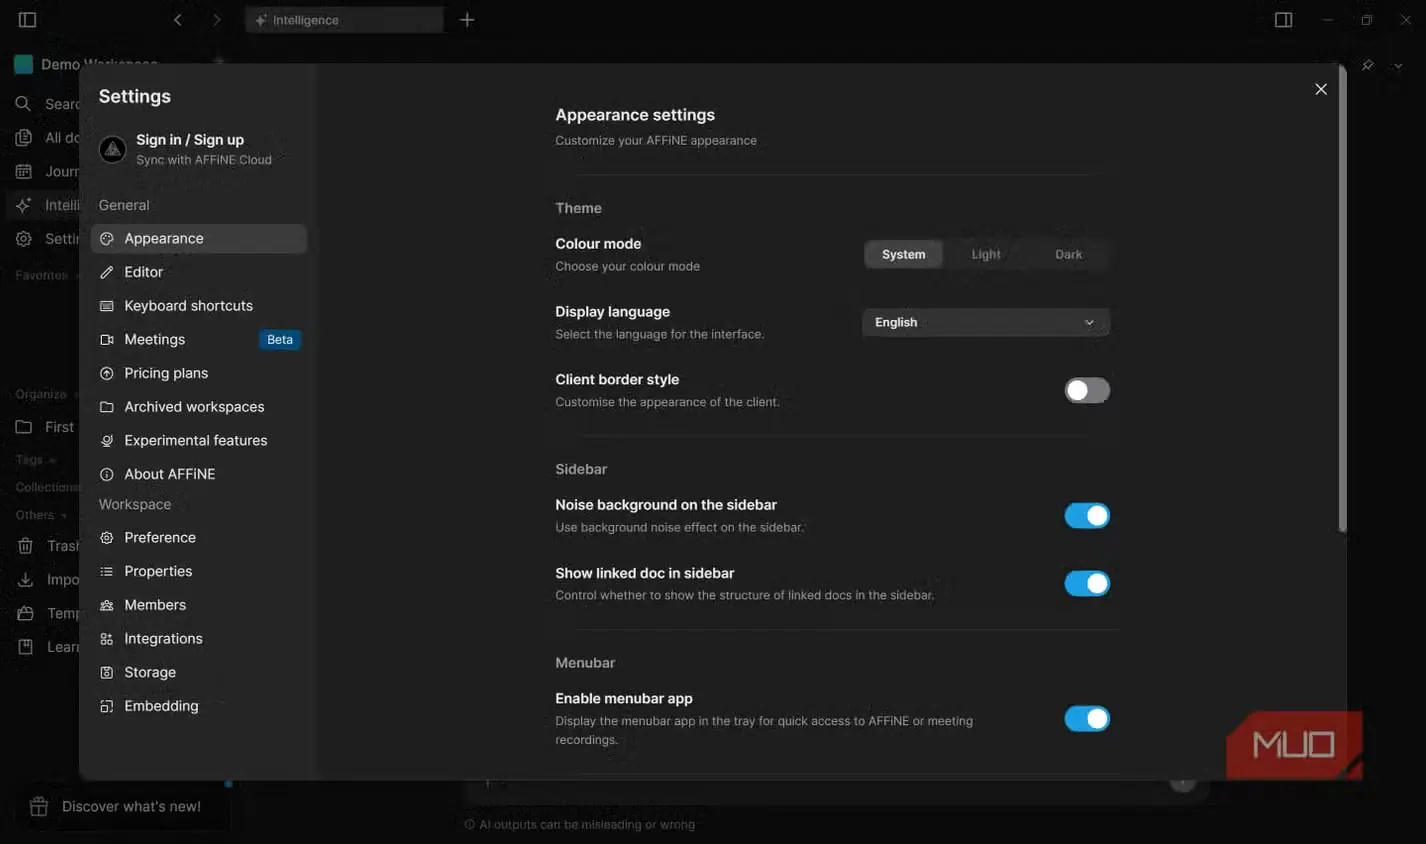Screen dimensions: 1426x844
Task: Open a new tab with plus icon
Action: tap(467, 20)
